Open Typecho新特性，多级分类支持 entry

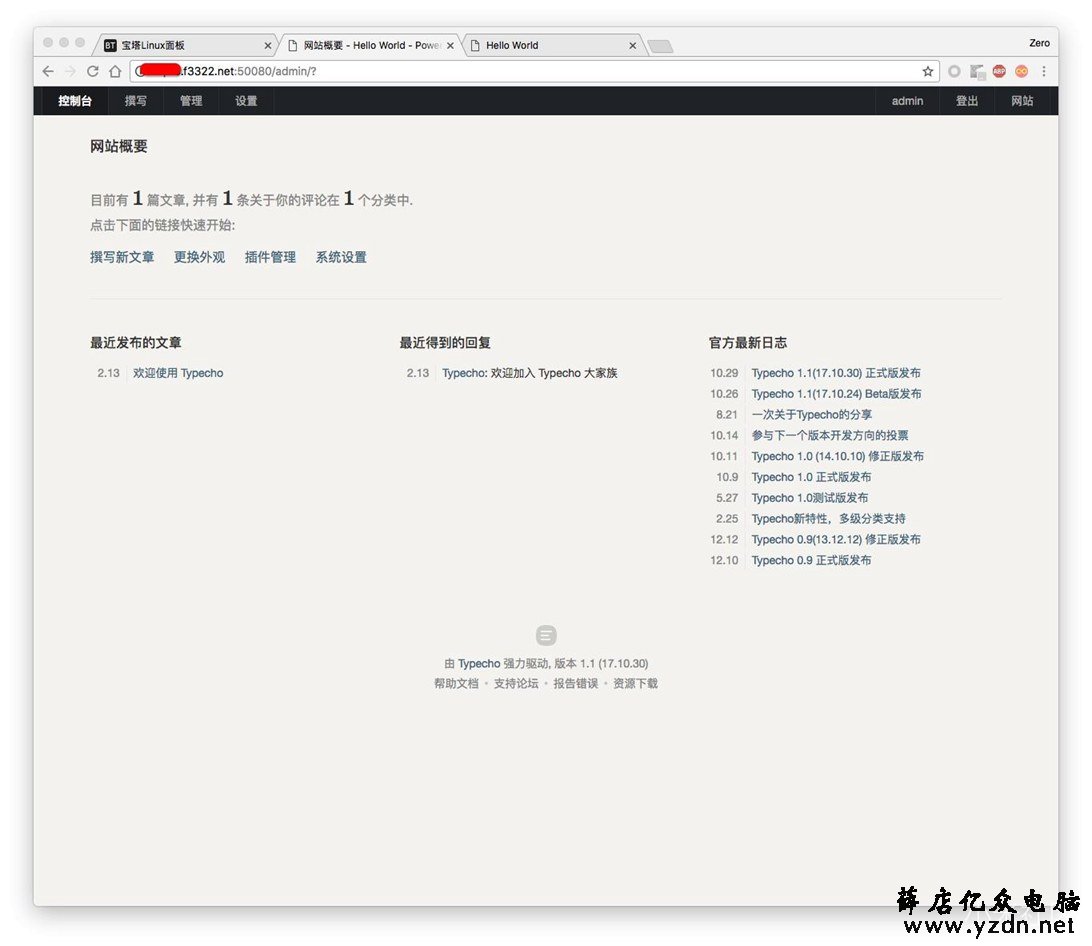point(828,519)
